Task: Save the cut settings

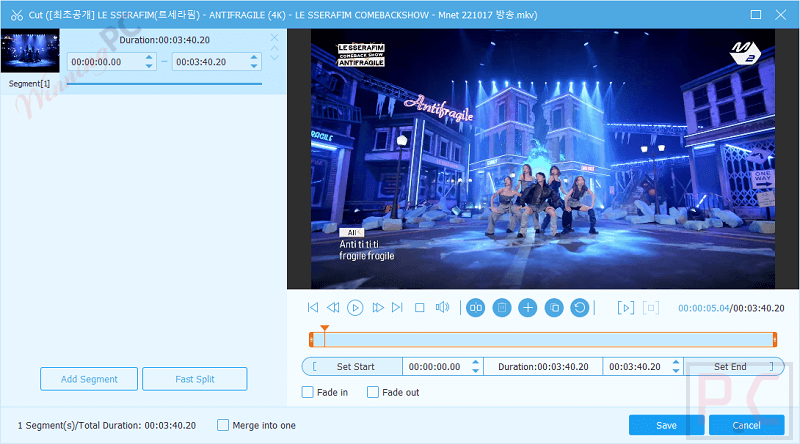Action: [x=666, y=425]
